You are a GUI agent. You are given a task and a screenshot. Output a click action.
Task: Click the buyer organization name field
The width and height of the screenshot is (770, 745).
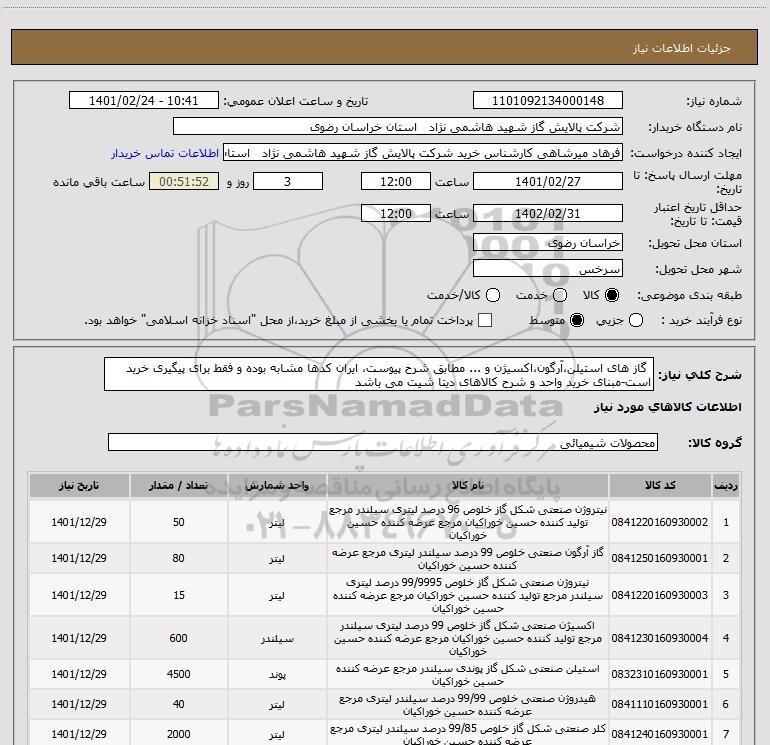[398, 127]
